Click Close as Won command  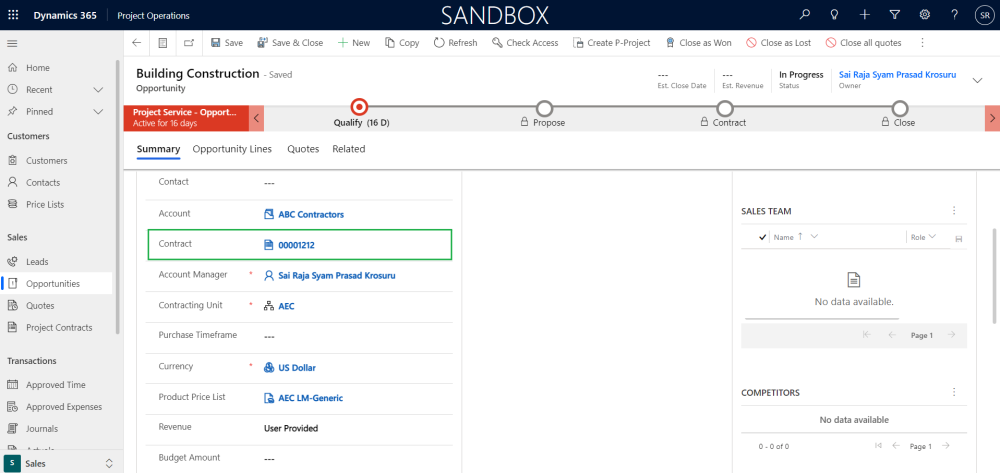698,43
